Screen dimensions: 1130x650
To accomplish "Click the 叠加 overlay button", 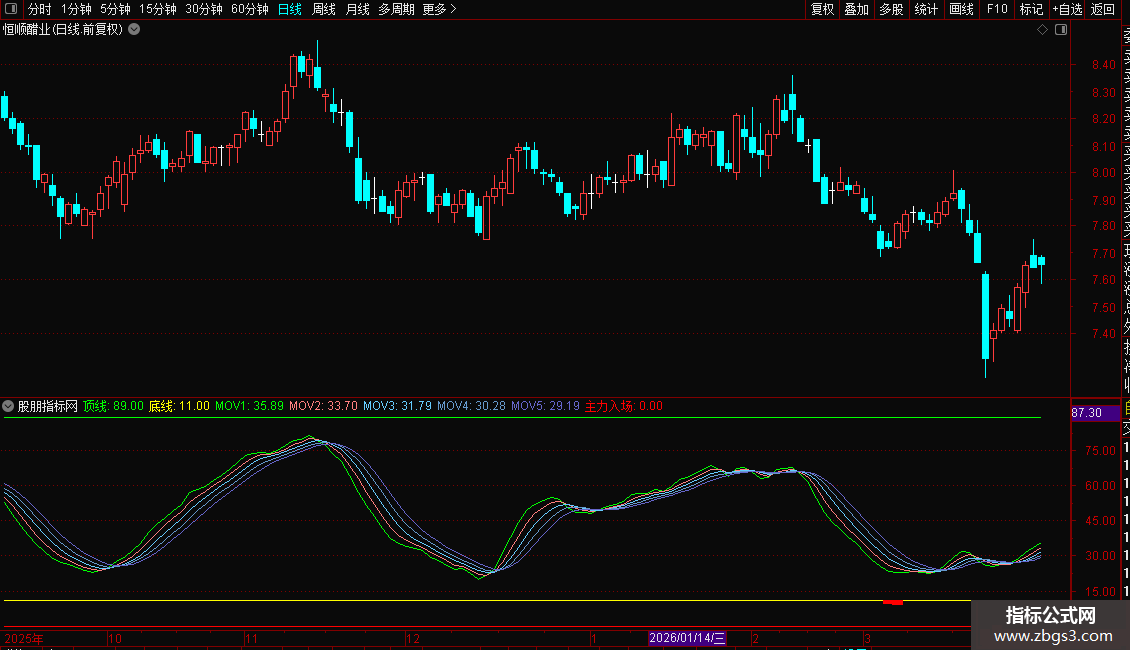I will pos(857,9).
